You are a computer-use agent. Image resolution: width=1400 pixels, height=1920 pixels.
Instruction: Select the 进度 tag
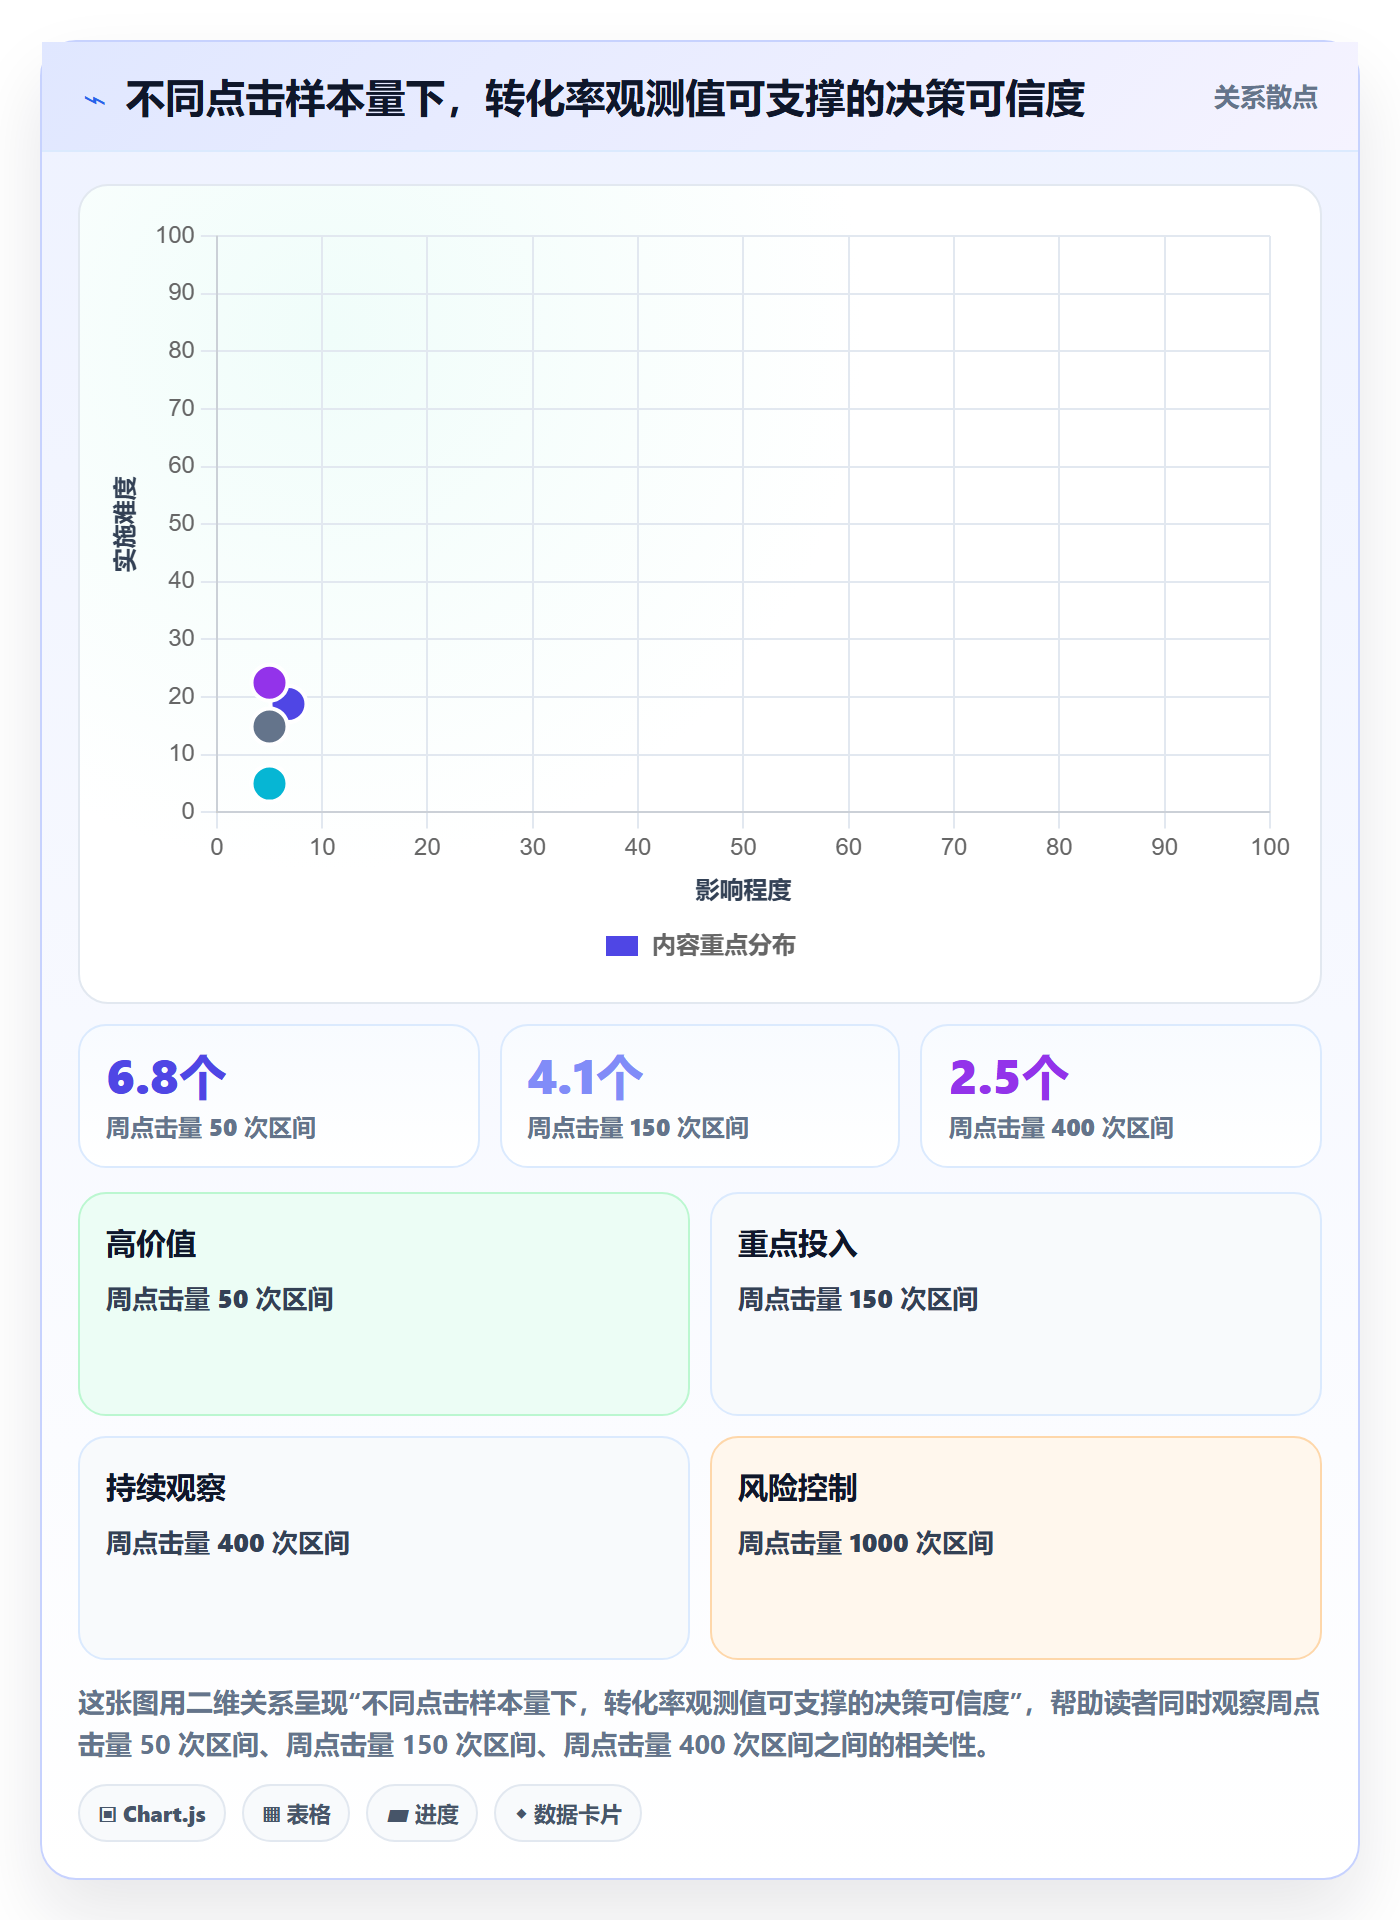pos(422,1813)
